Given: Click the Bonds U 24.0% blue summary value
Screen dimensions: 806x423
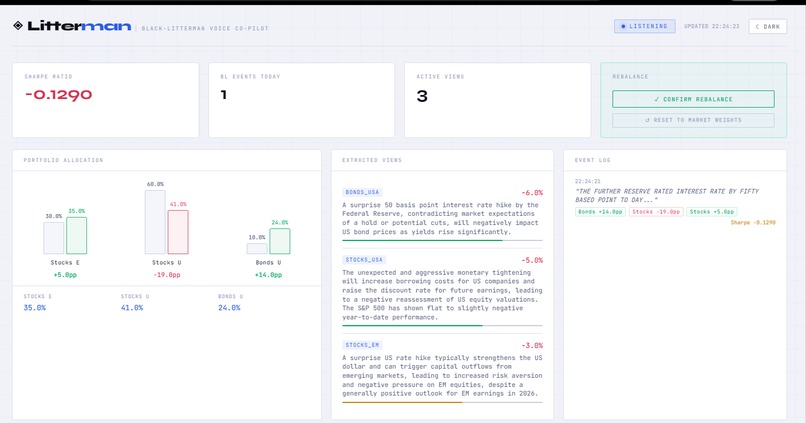Looking at the screenshot, I should coord(229,308).
